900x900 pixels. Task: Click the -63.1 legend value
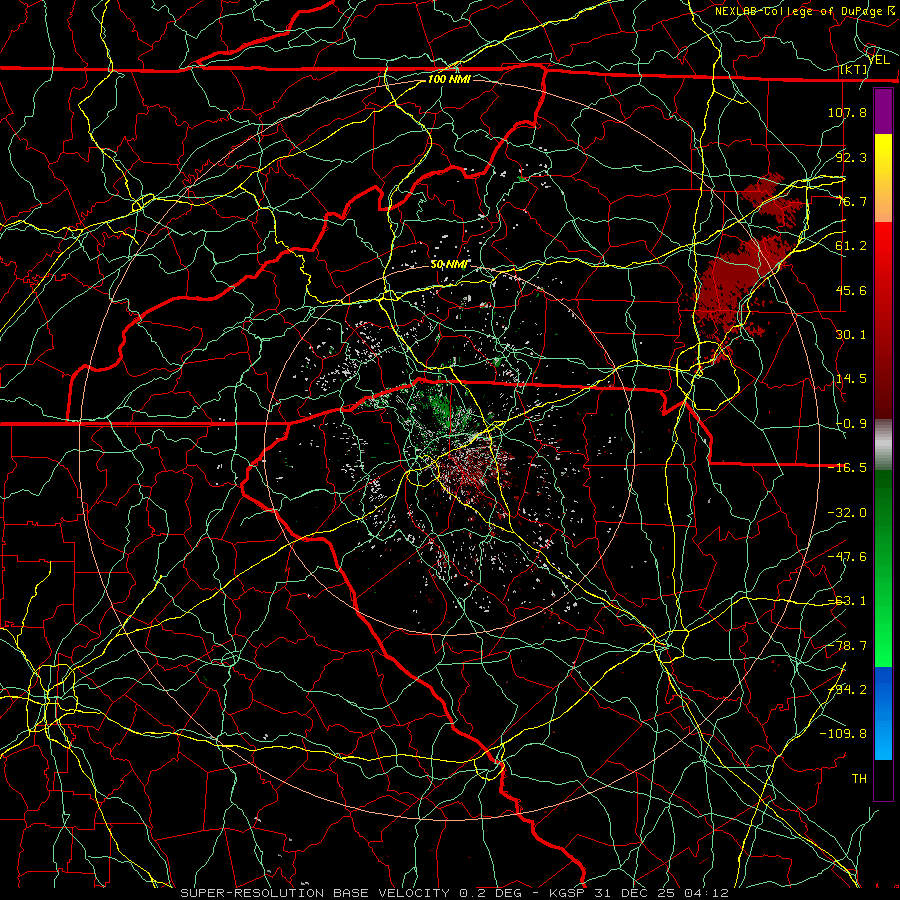coord(847,601)
